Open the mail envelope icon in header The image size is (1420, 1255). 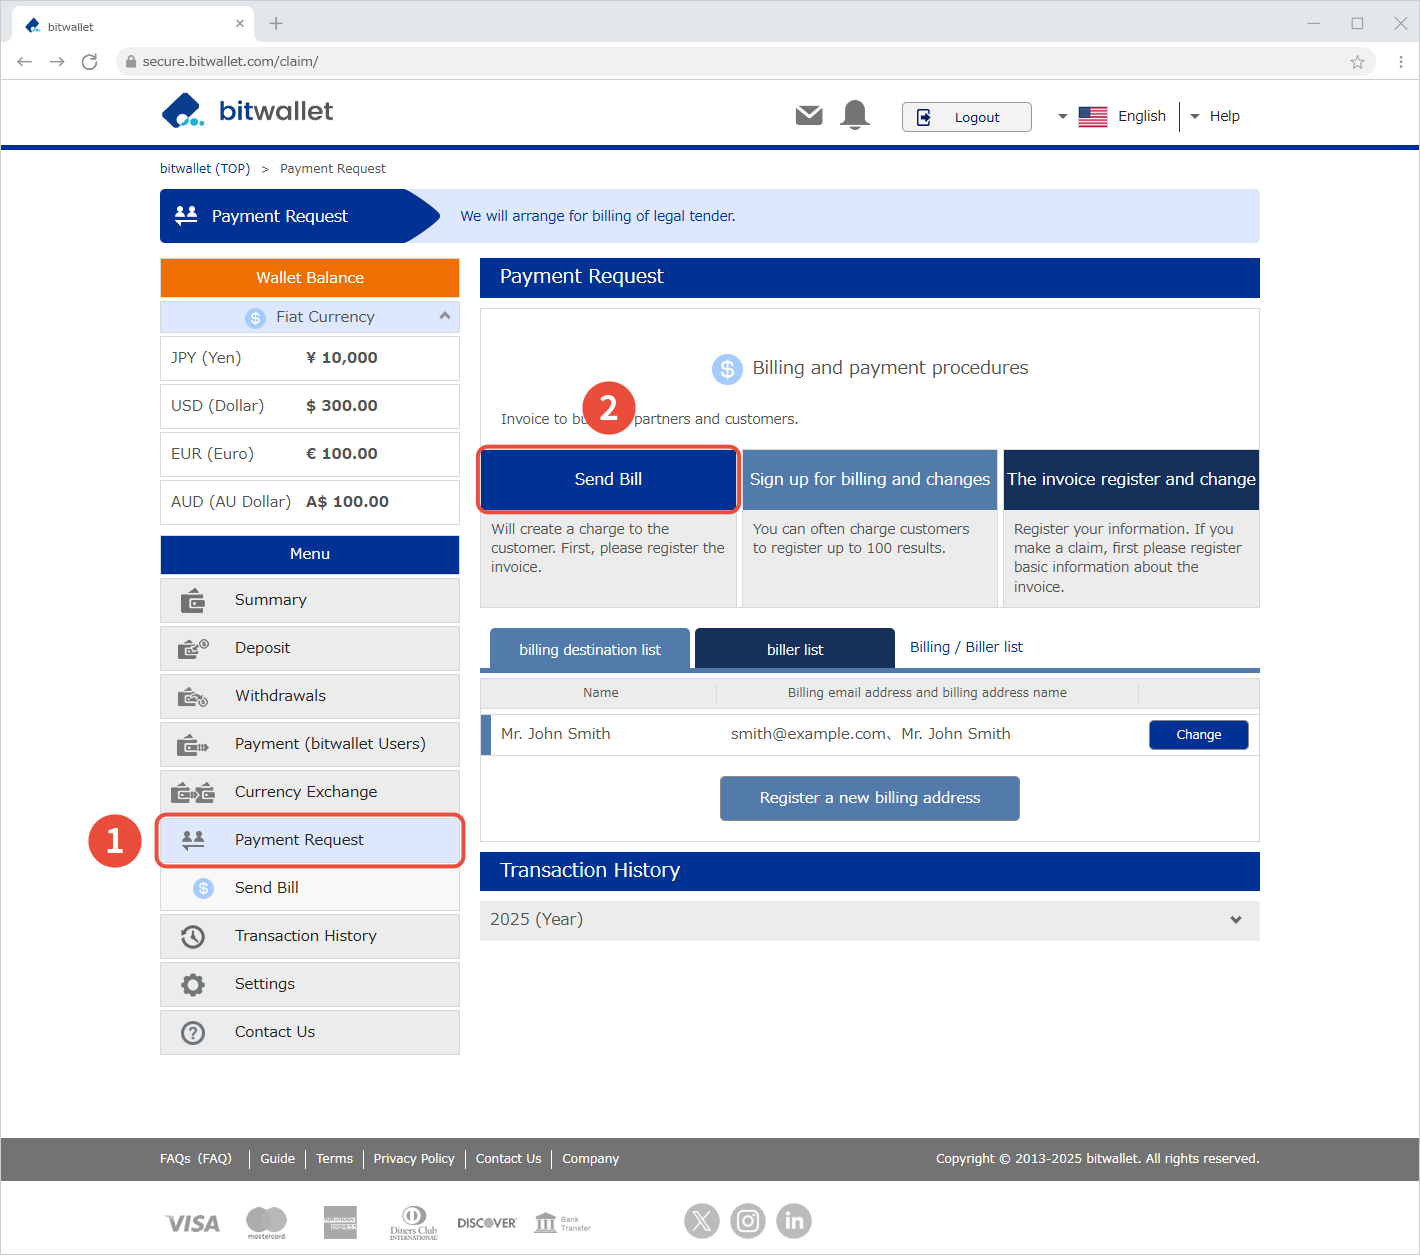click(x=808, y=116)
